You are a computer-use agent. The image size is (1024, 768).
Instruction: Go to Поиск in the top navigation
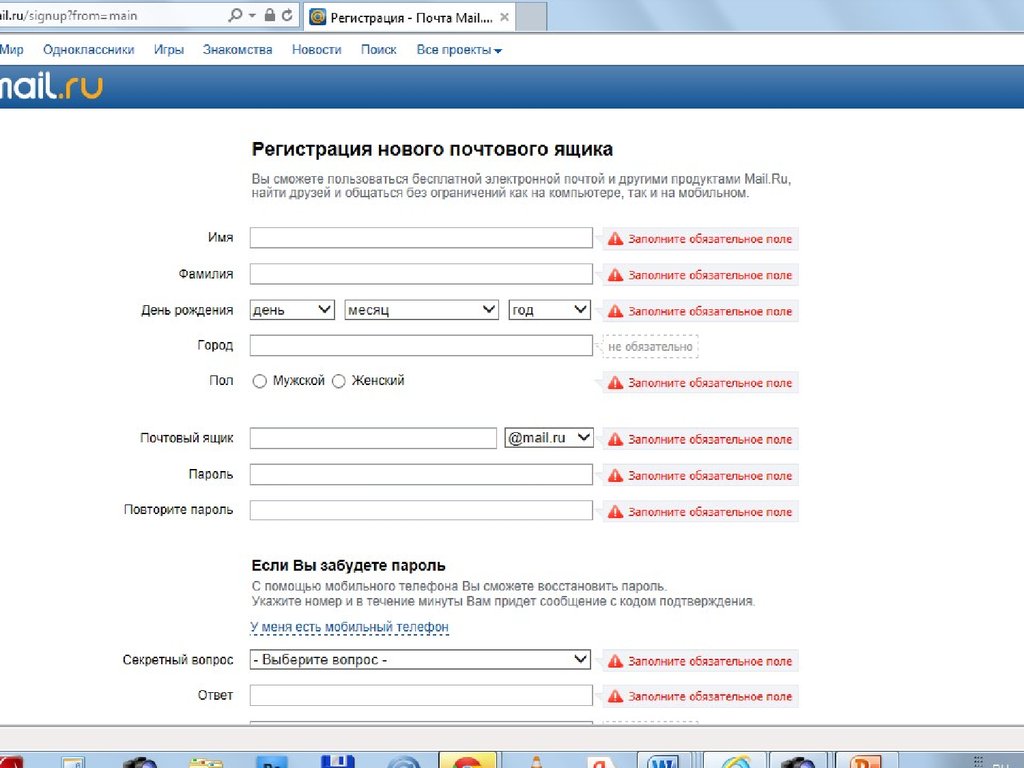tap(379, 50)
